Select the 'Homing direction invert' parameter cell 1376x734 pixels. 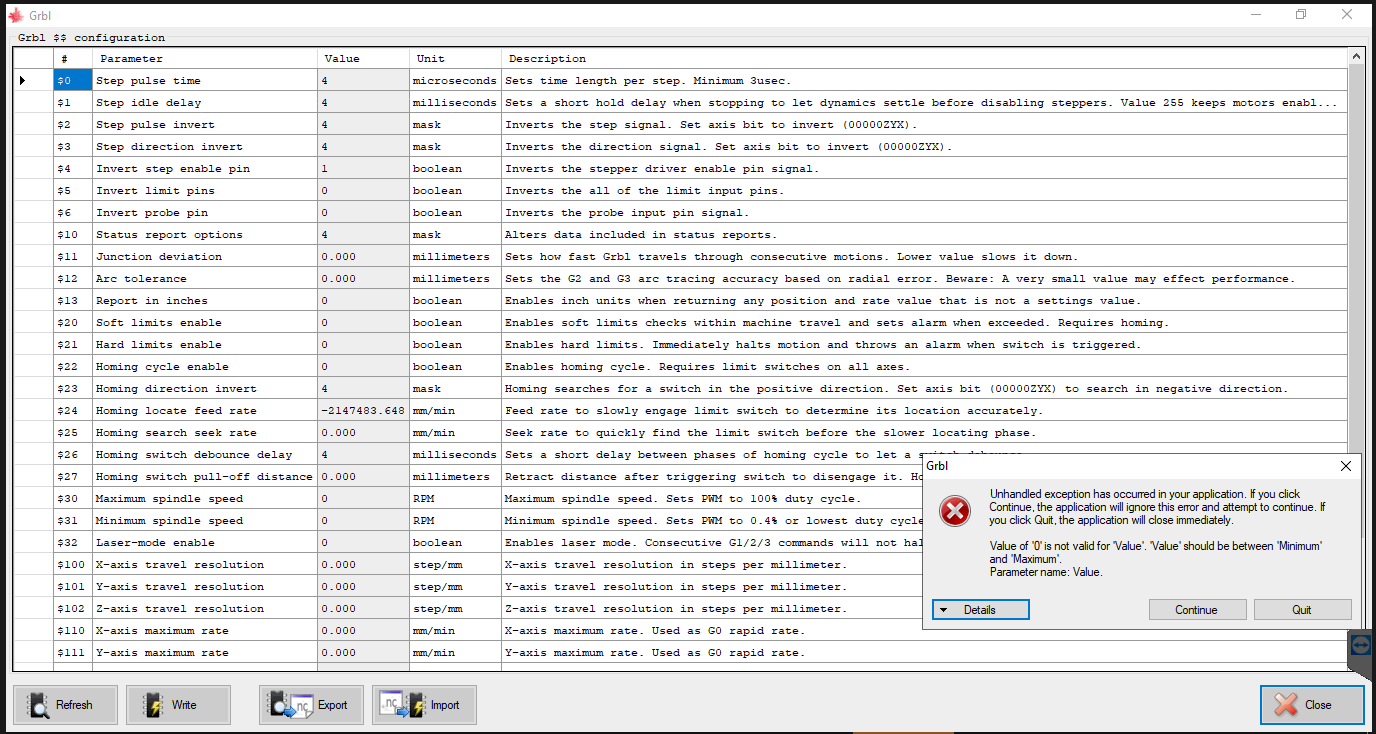coord(205,389)
